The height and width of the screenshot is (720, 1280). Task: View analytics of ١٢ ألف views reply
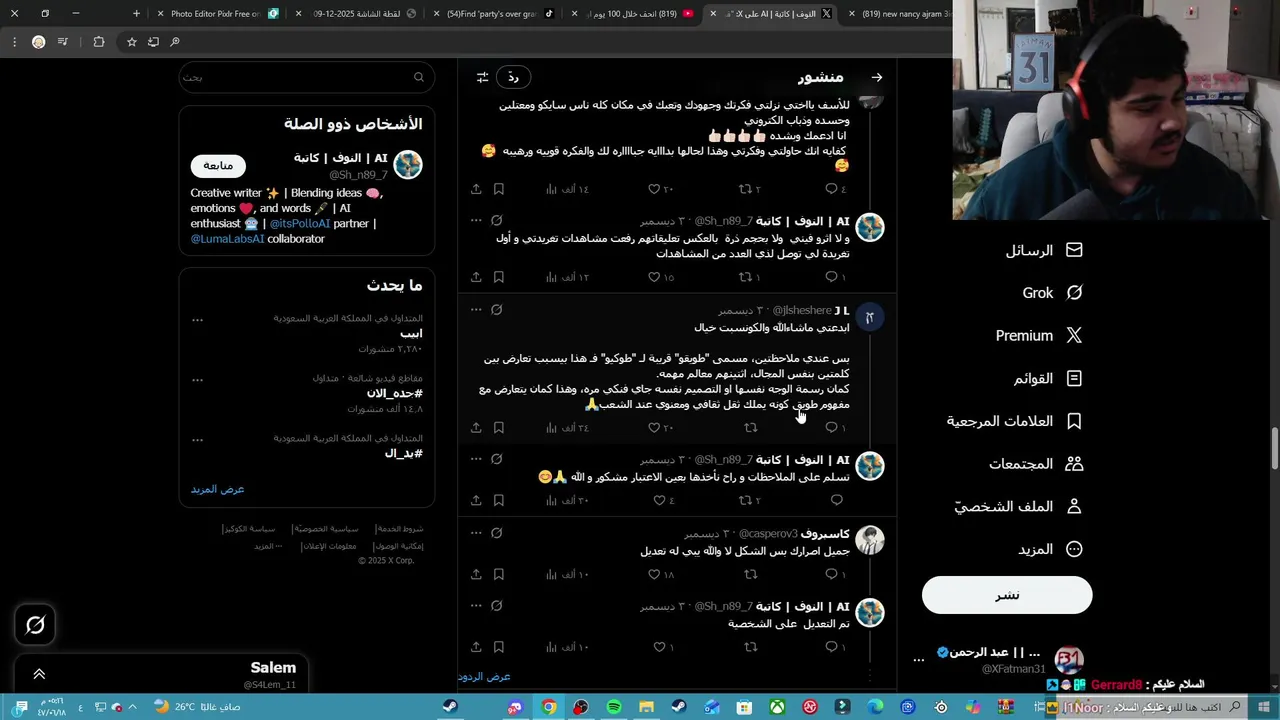point(567,277)
